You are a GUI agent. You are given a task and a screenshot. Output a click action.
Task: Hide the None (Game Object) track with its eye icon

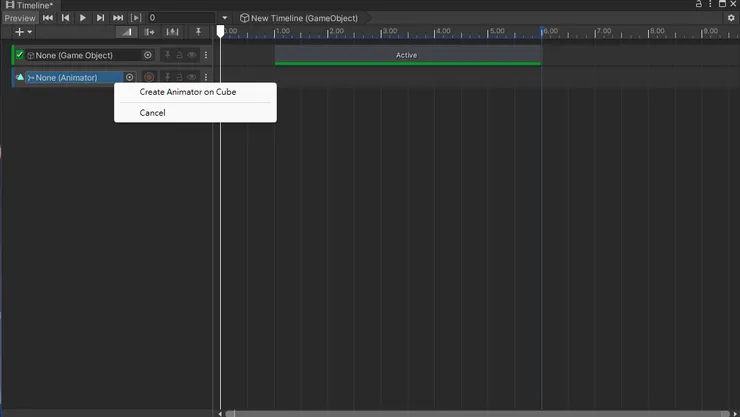pyautogui.click(x=192, y=55)
